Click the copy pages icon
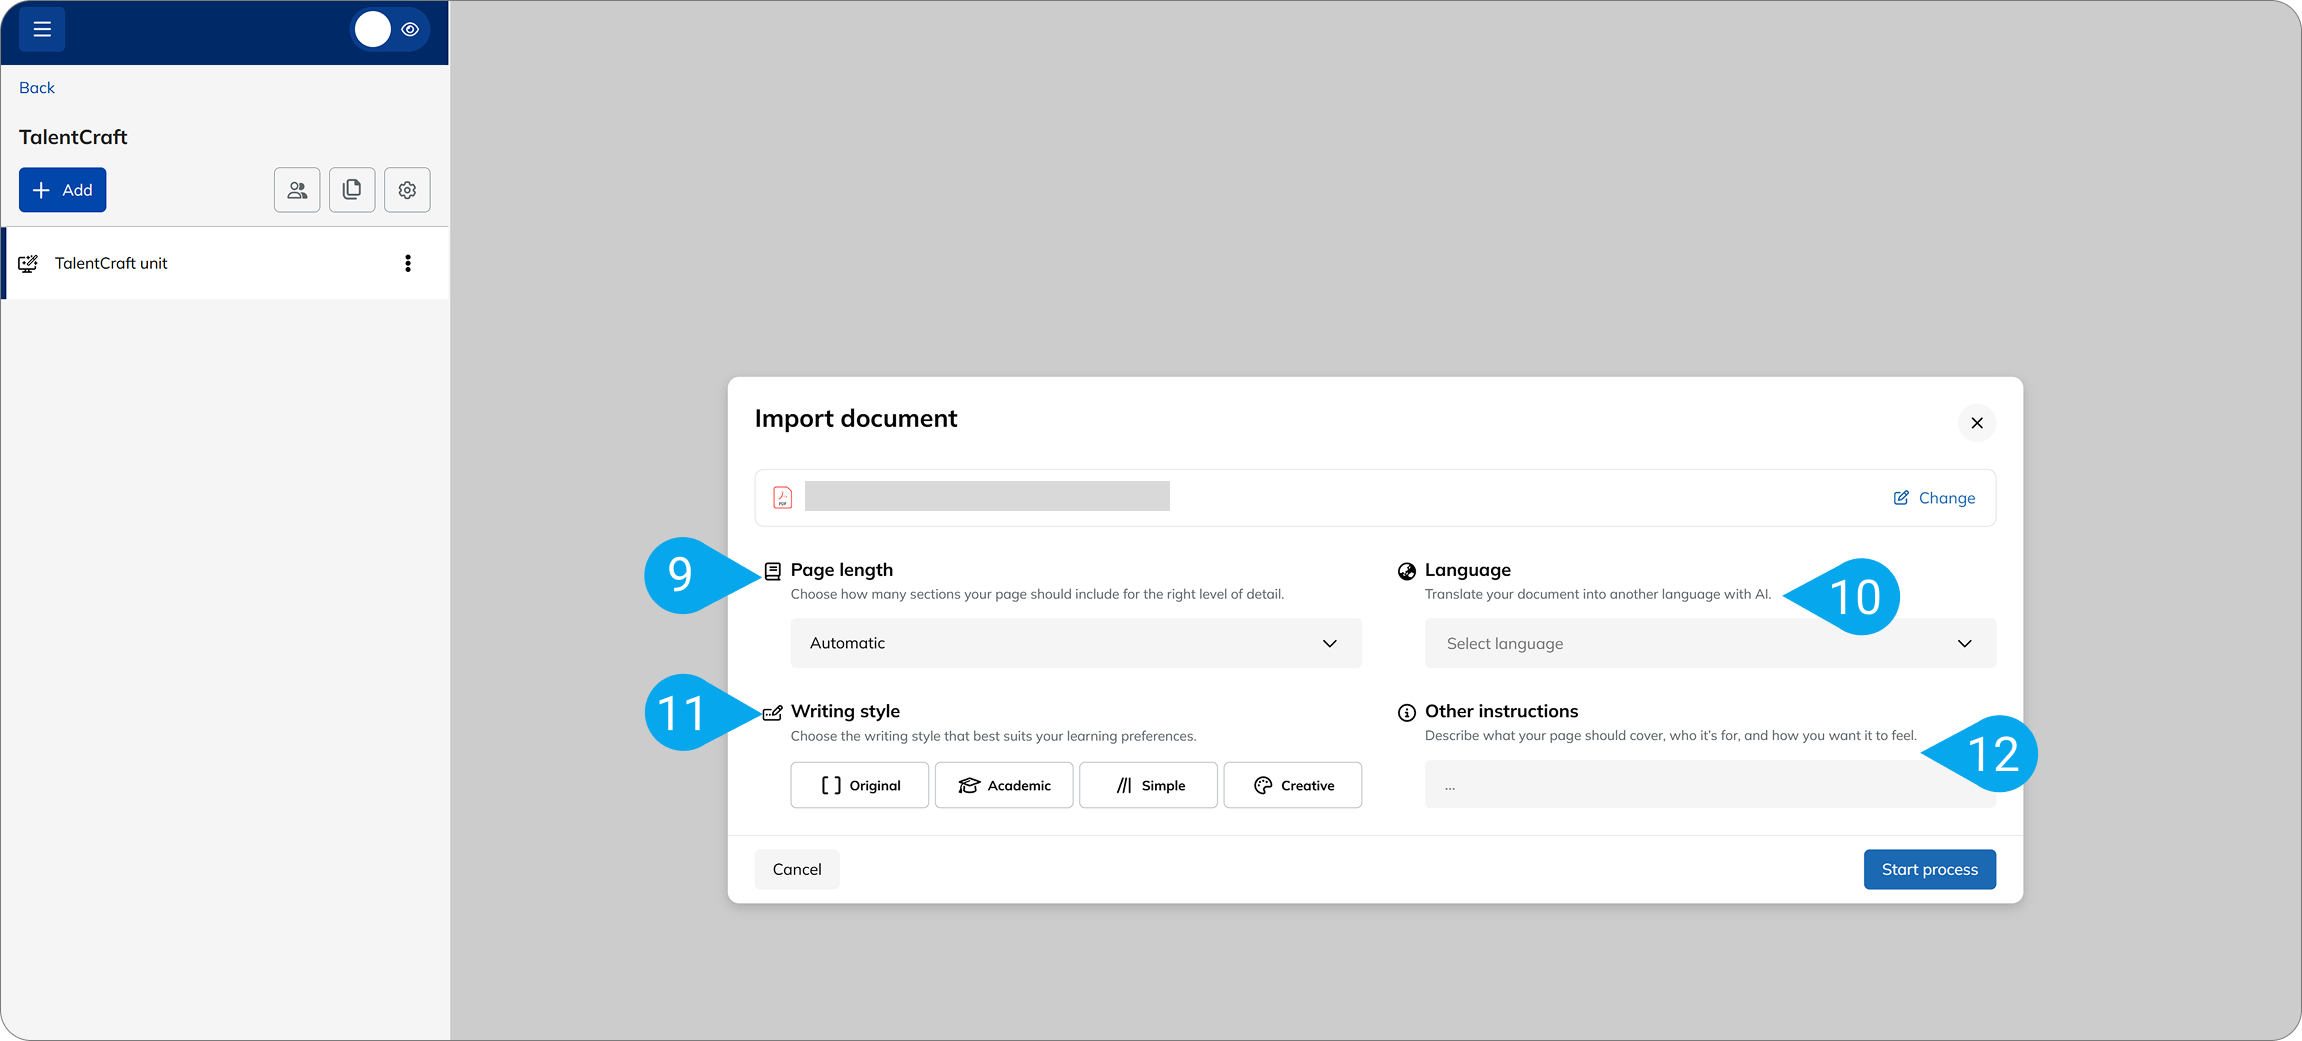2302x1041 pixels. (352, 190)
